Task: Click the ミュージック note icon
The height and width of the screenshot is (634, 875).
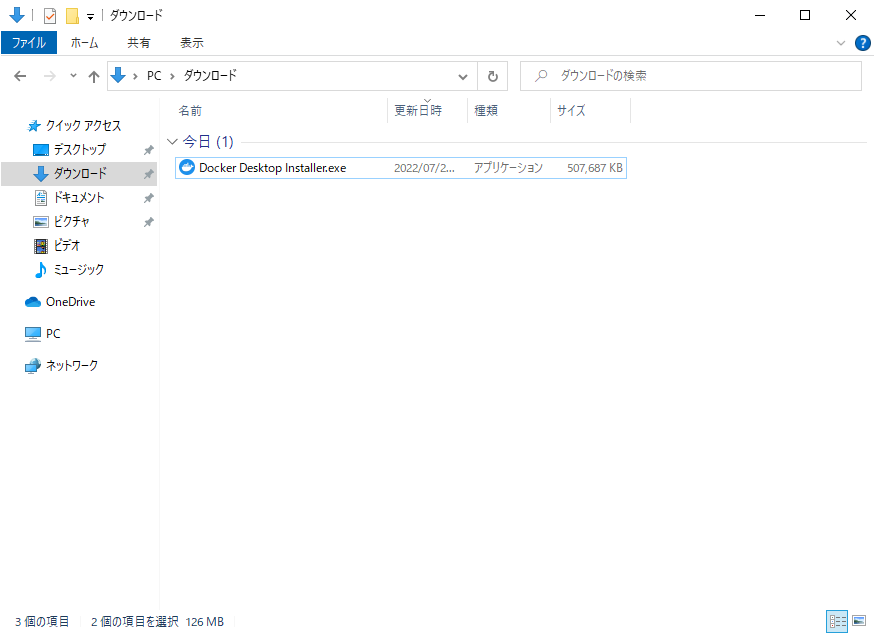Action: (40, 270)
